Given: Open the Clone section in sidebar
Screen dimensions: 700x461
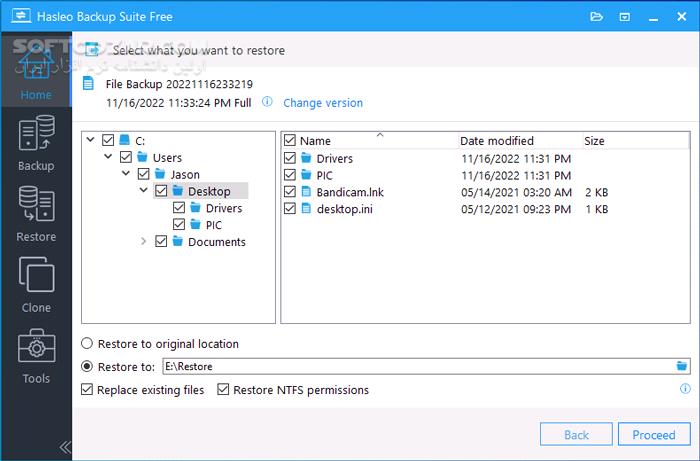Looking at the screenshot, I should click(x=36, y=285).
